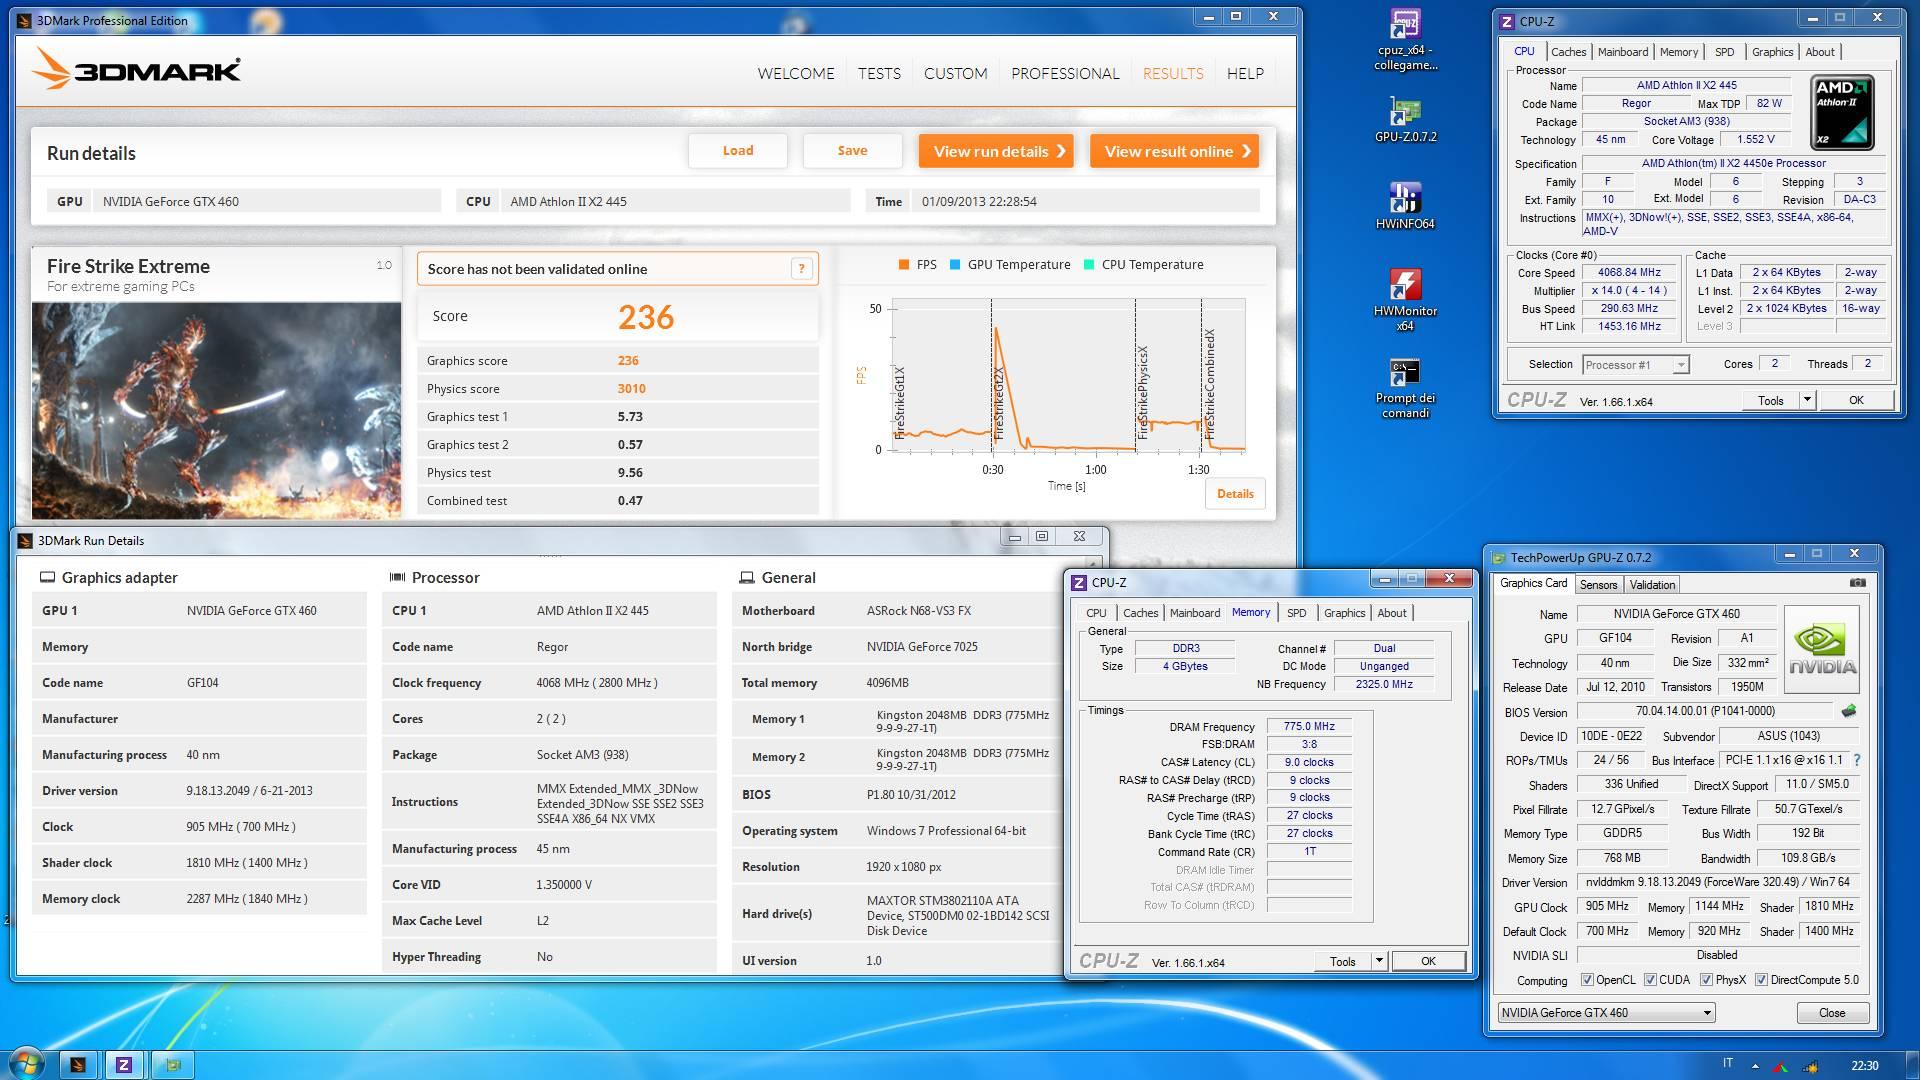Launch HWMonitor x64 desktop icon
Viewport: 1920px width, 1080px height.
click(1405, 300)
